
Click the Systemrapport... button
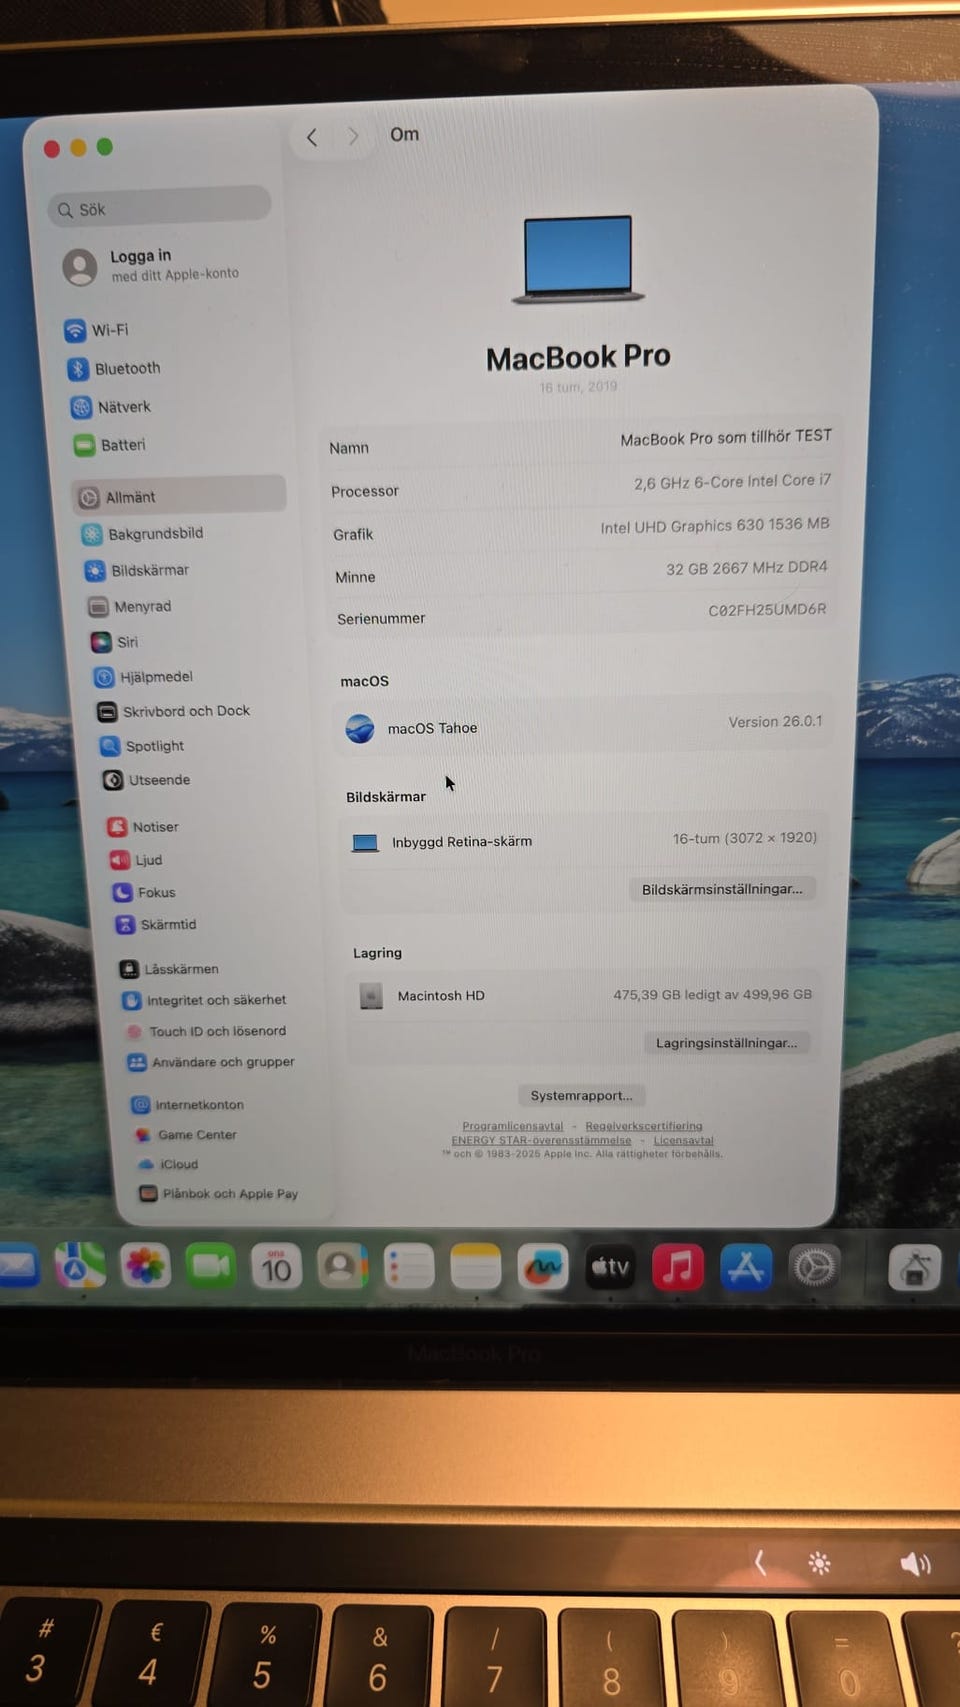(582, 1095)
